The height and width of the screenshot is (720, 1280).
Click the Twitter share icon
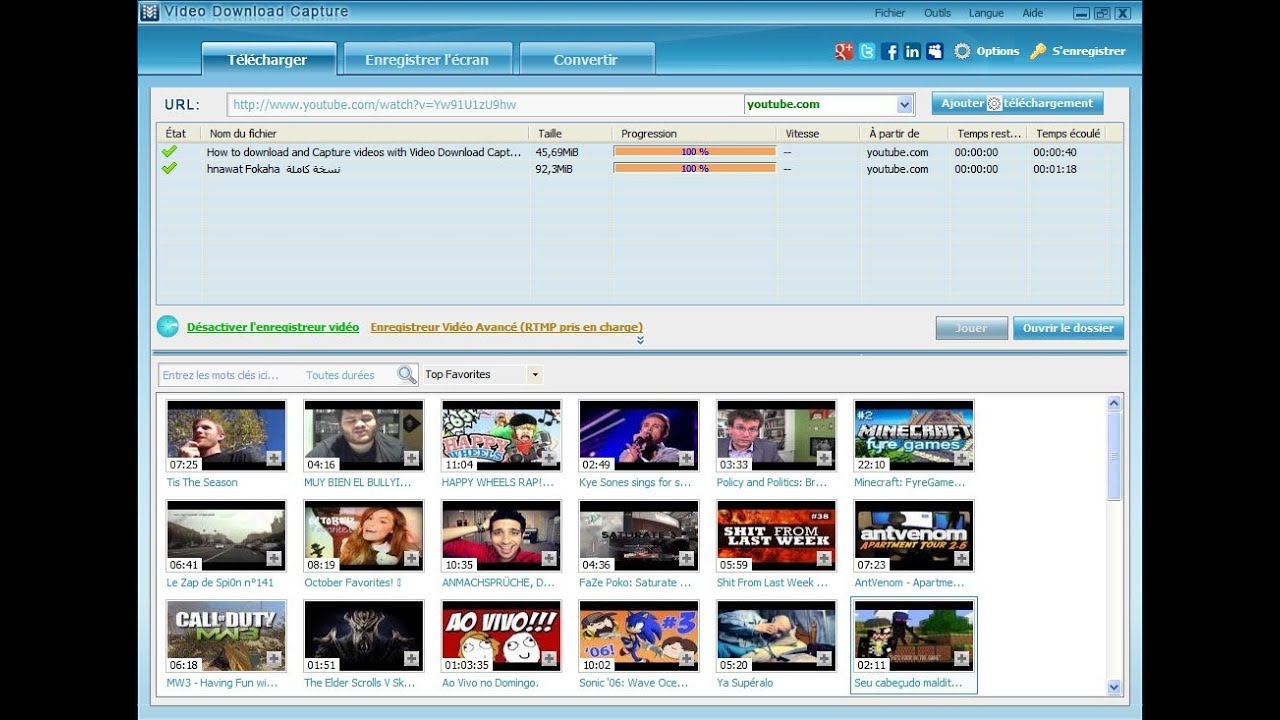867,52
